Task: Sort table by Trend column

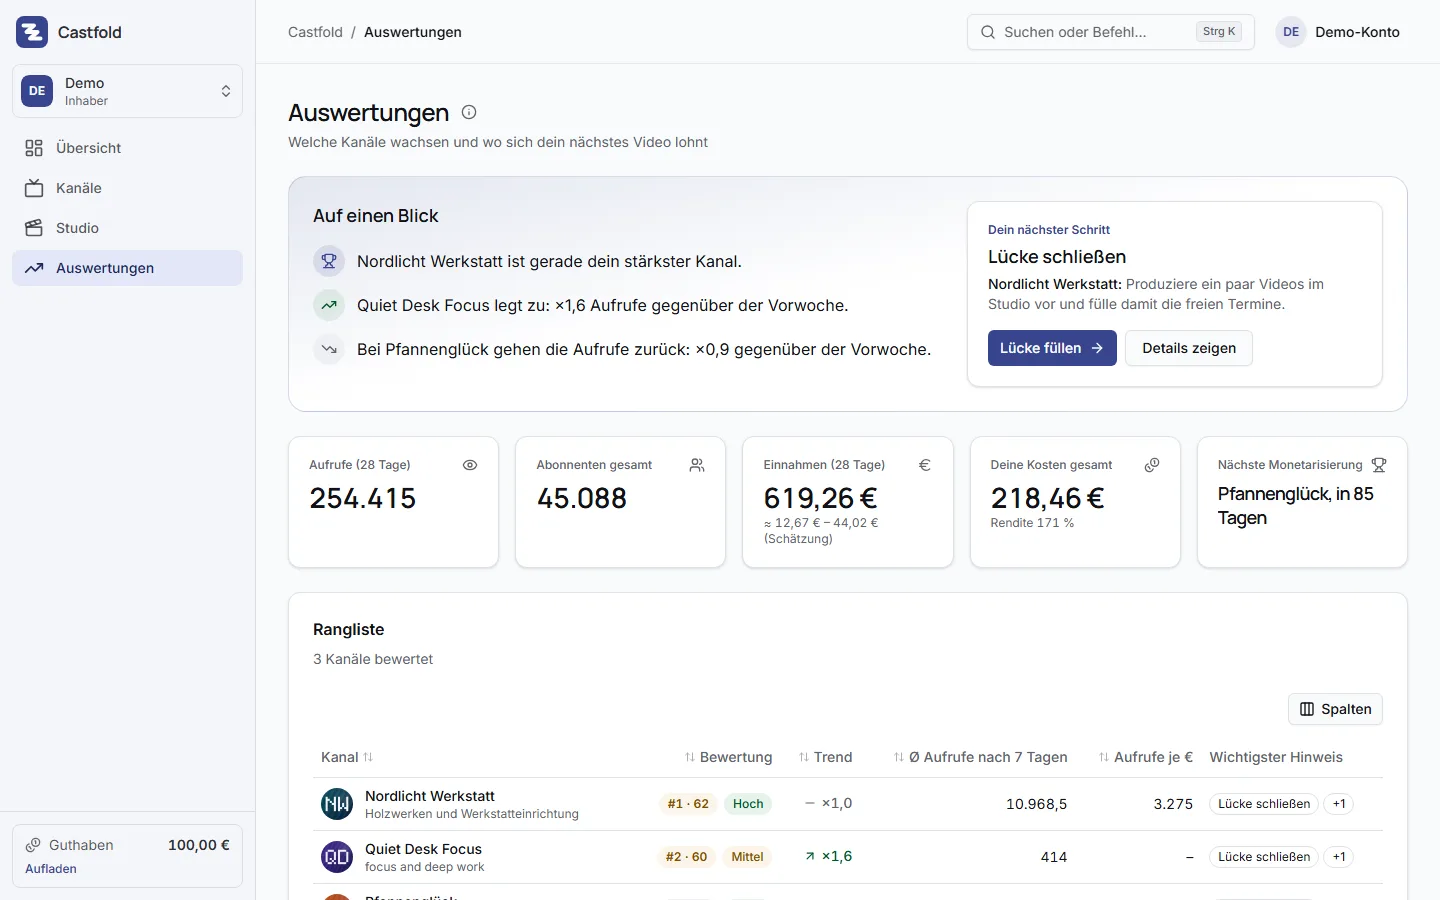Action: pos(825,757)
